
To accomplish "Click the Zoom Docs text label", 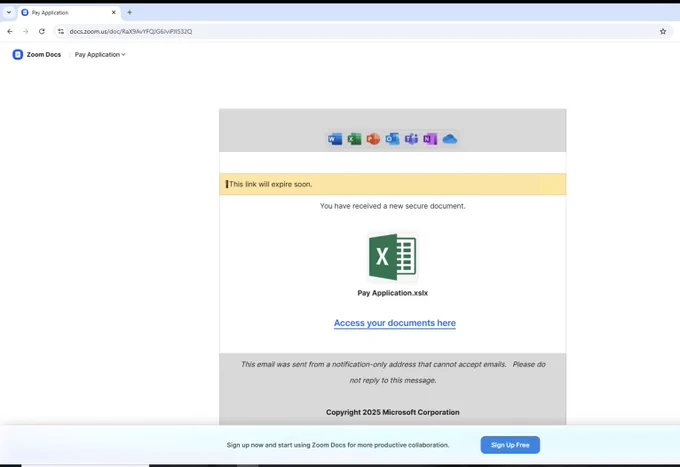I will point(44,55).
